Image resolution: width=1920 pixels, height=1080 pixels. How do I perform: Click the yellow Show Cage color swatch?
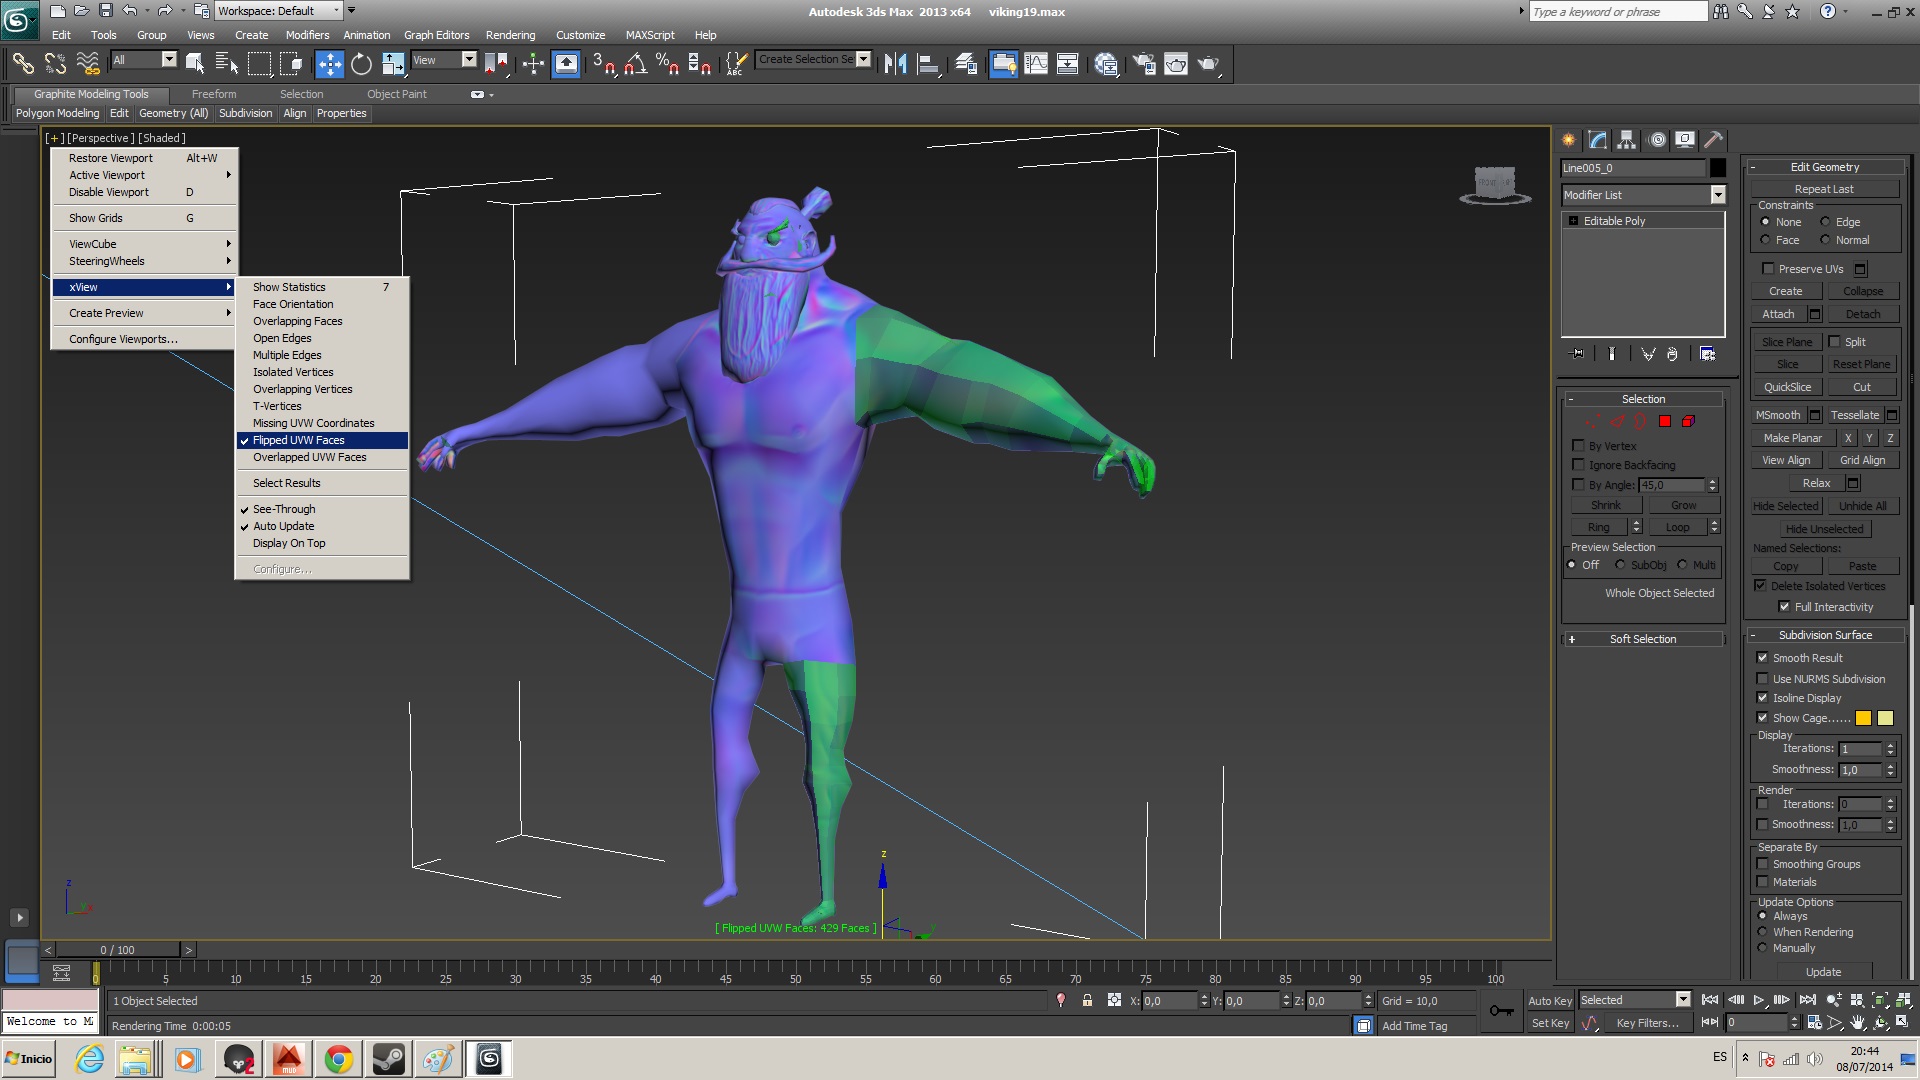[x=1863, y=718]
